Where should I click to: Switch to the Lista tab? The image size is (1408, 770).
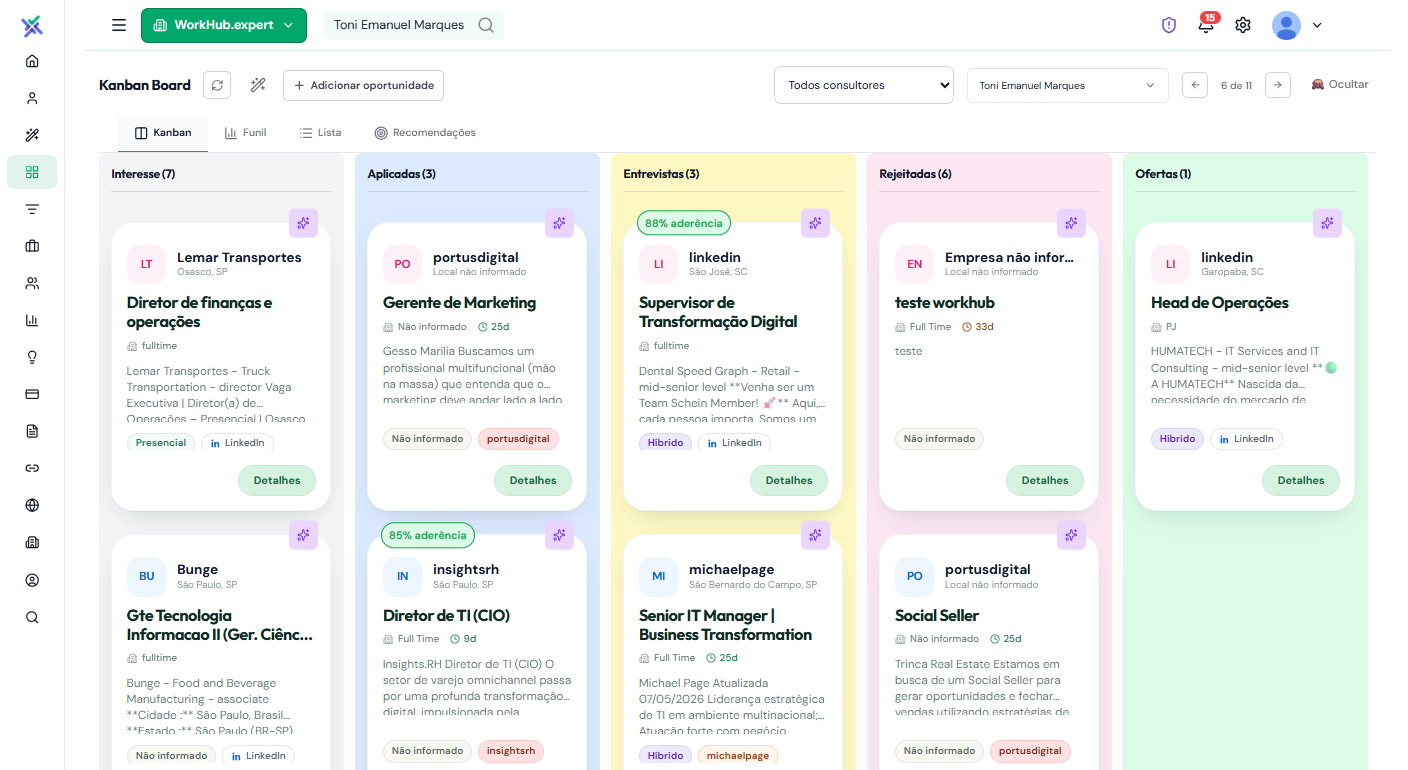(320, 132)
